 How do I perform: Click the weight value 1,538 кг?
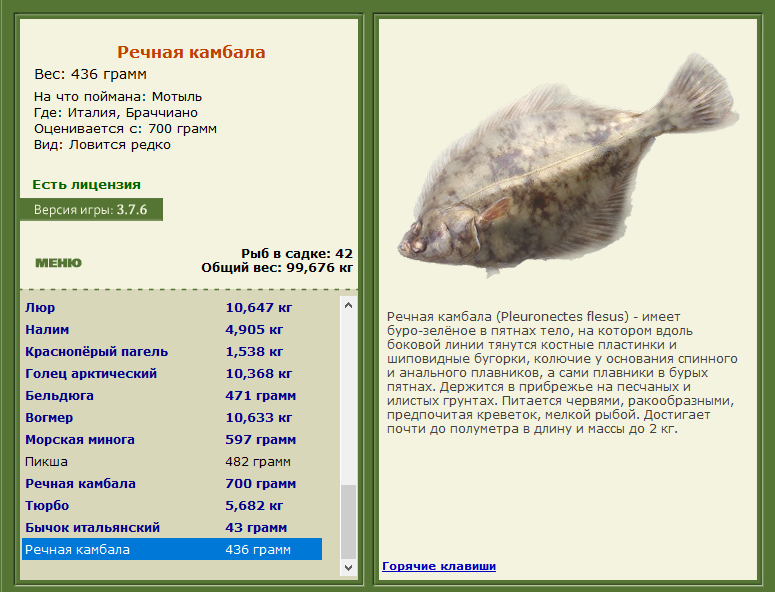point(254,351)
